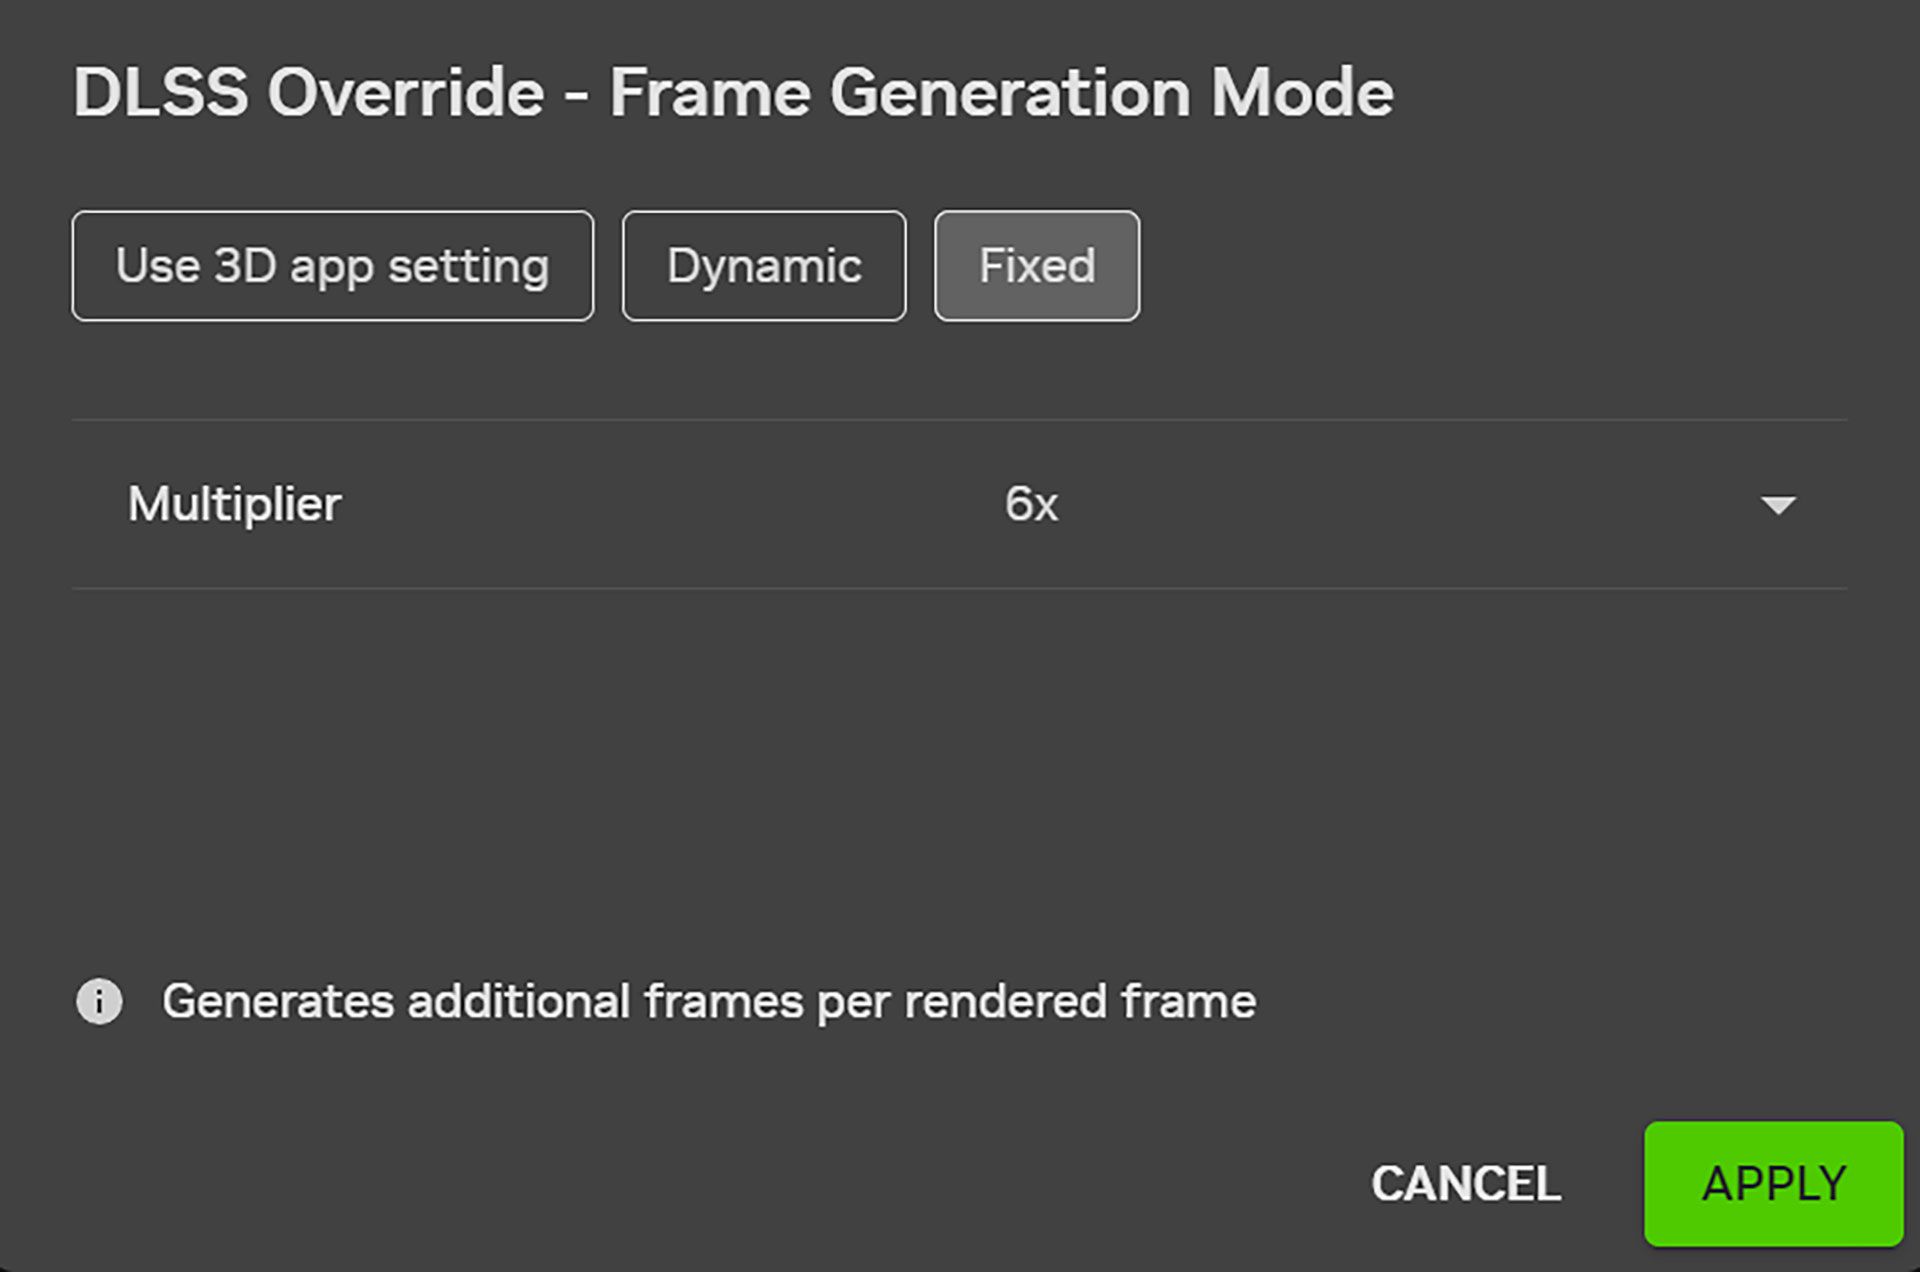Activate the Fixed mode tab
This screenshot has height=1272, width=1920.
click(1036, 266)
